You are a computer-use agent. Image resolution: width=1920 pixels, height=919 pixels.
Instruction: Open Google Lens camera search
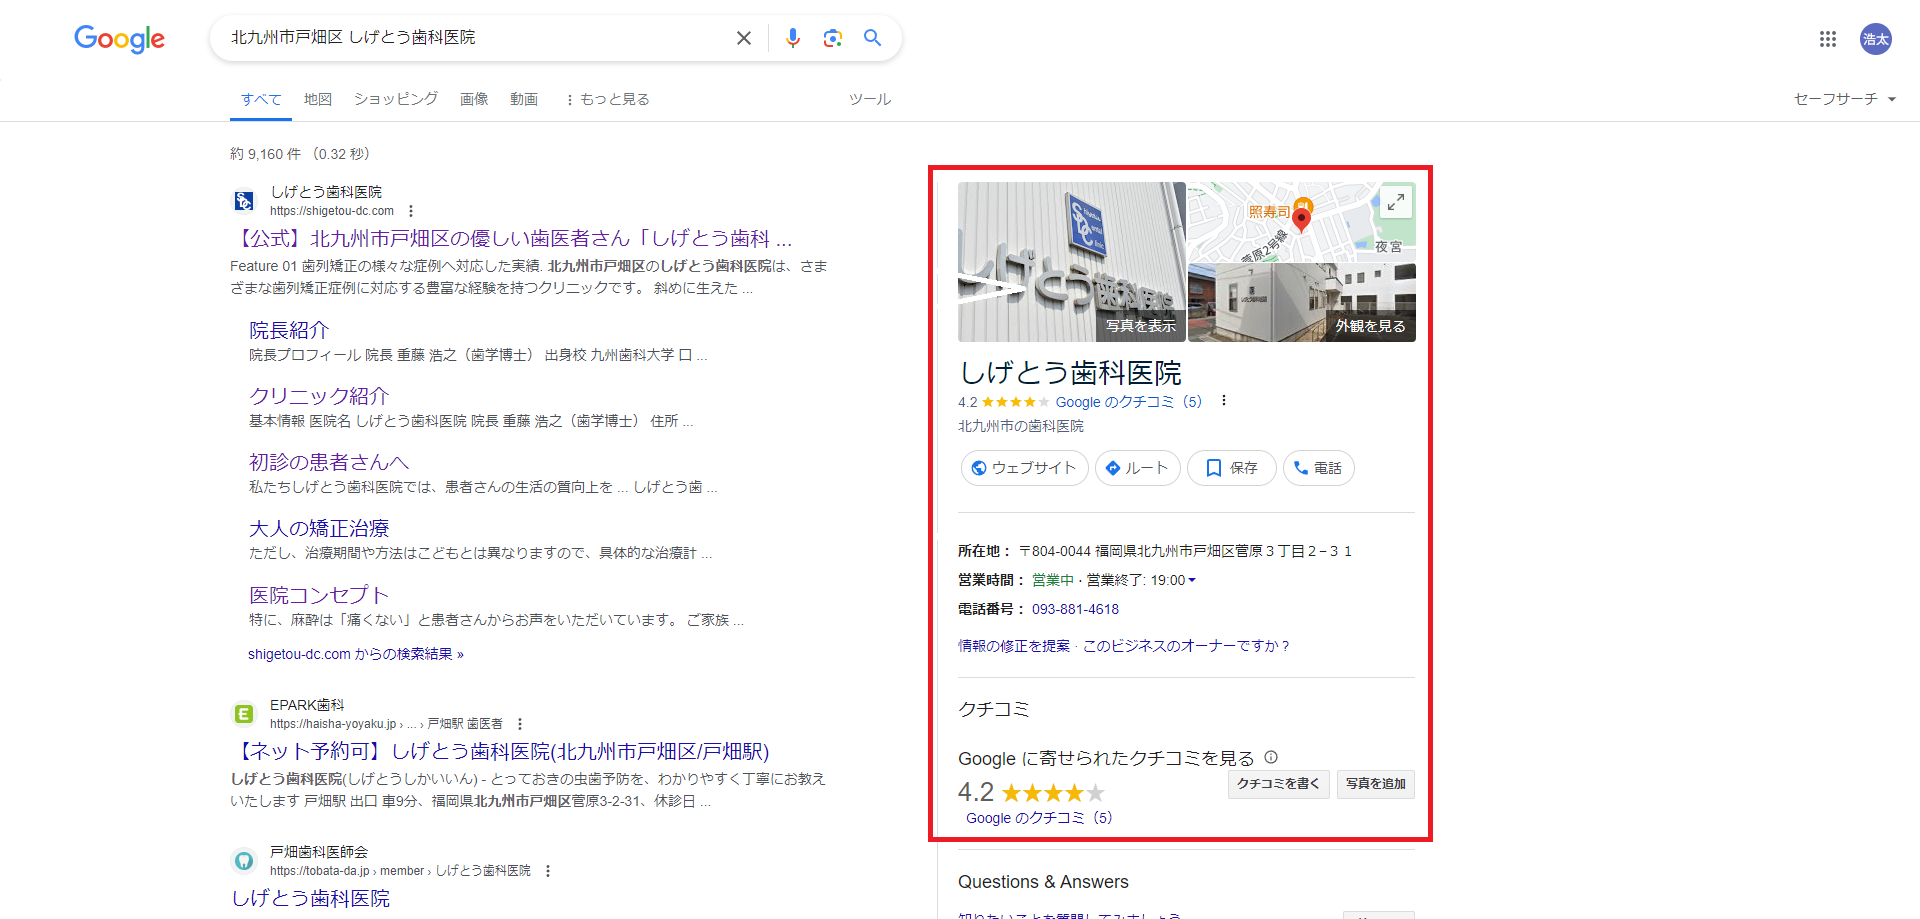(832, 37)
